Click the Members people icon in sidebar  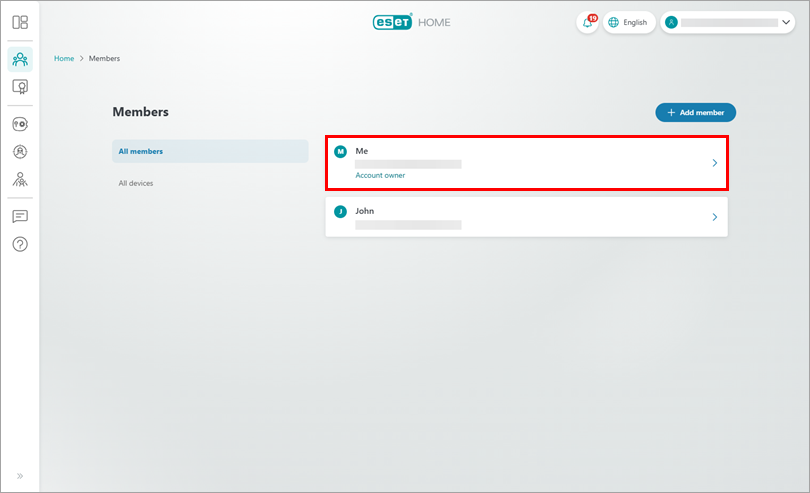coord(20,59)
